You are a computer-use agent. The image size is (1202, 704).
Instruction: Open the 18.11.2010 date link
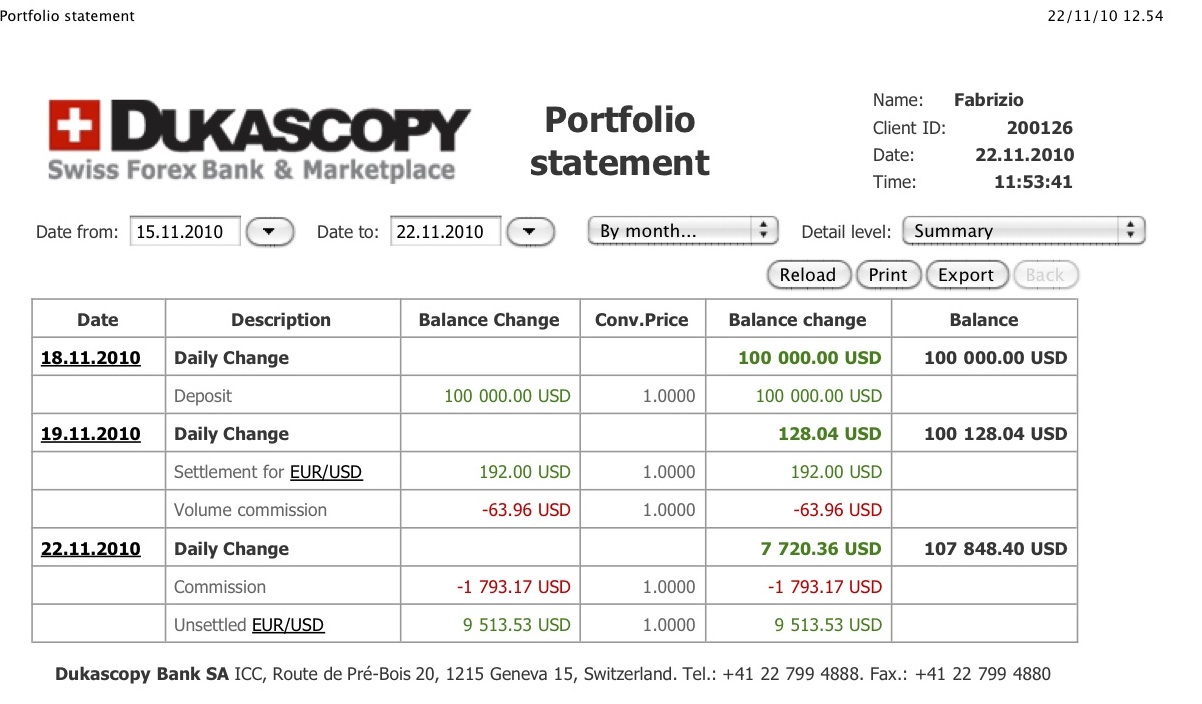point(90,358)
